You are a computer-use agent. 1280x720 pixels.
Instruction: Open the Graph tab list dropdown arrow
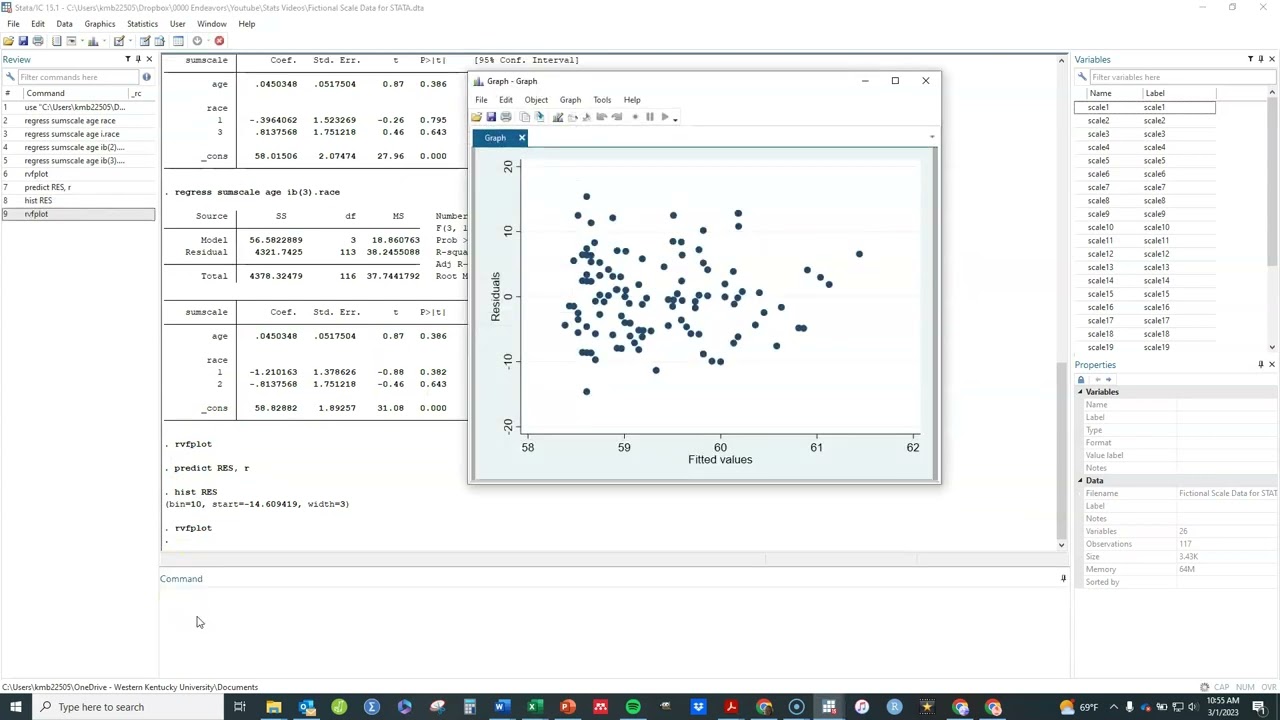tap(932, 138)
